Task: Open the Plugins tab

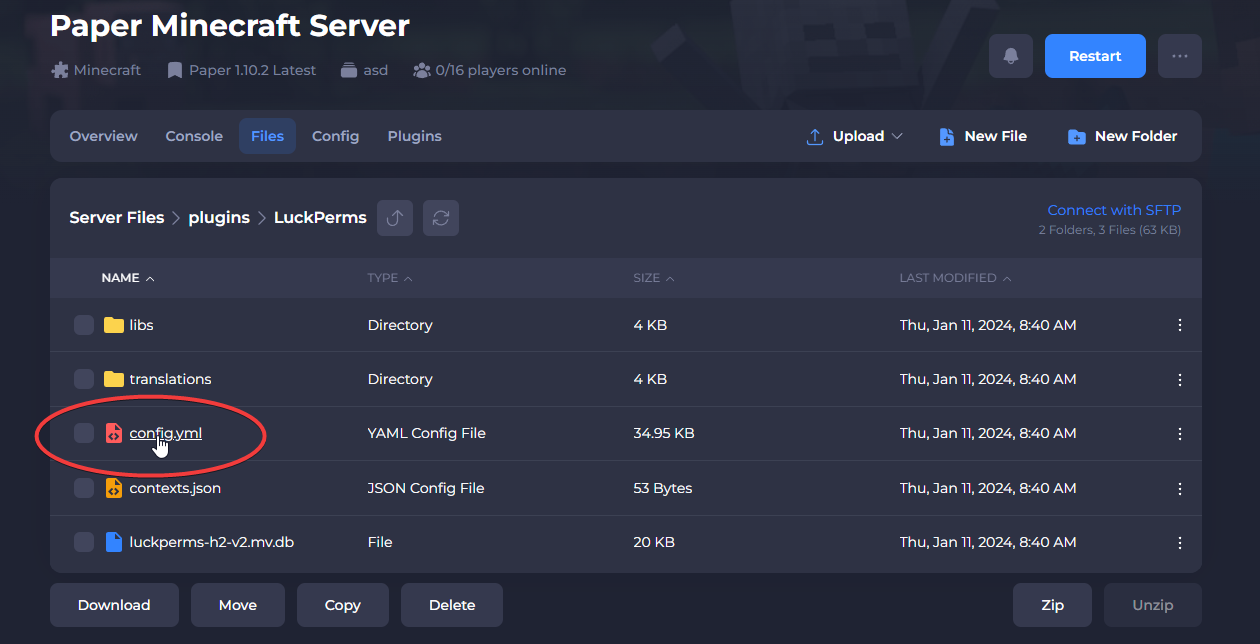Action: click(x=414, y=136)
